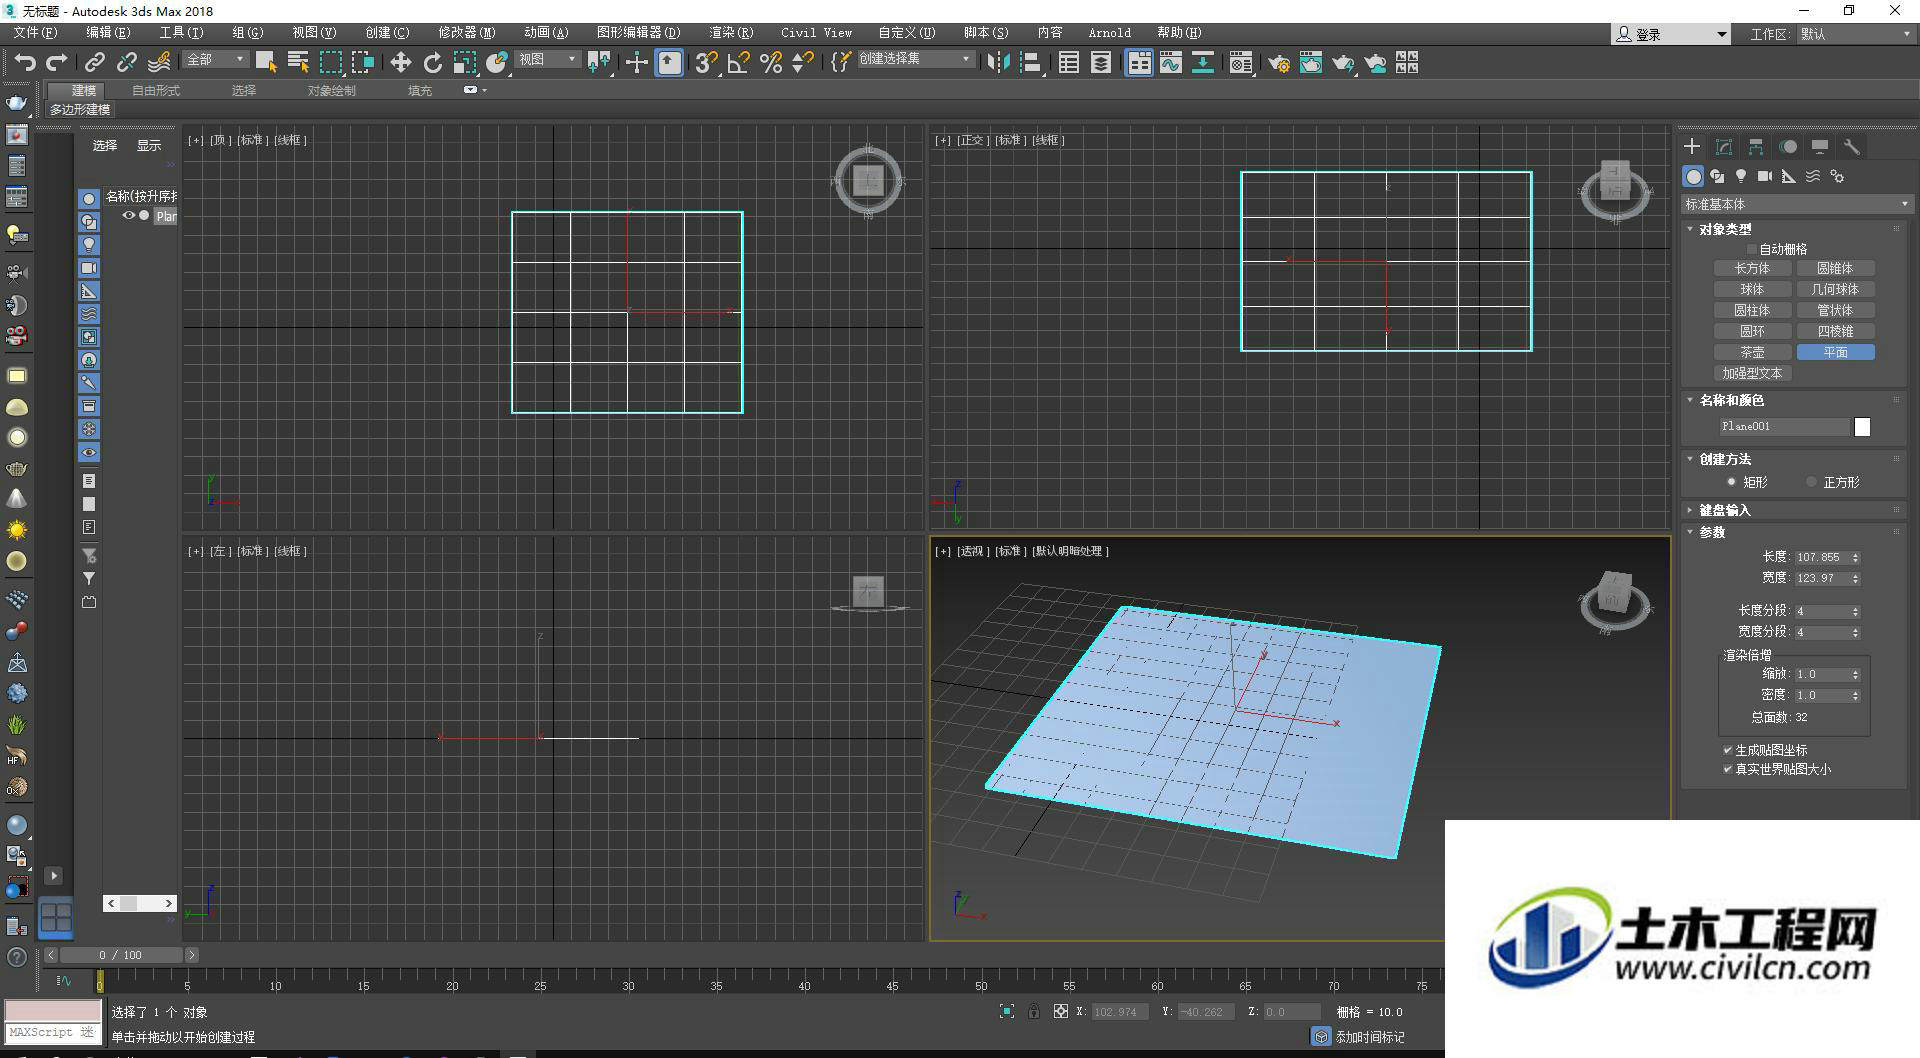Toggle the selection lock icon in status bar
This screenshot has width=1920, height=1058.
1034,1012
